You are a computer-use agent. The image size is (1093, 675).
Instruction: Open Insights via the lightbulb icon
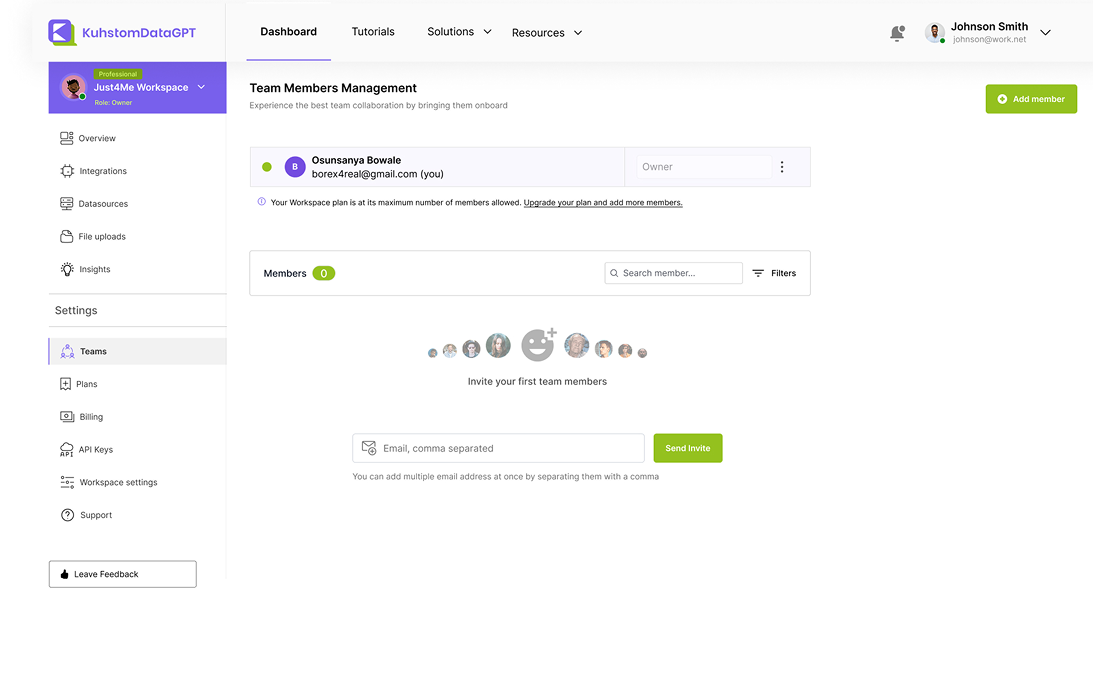67,269
